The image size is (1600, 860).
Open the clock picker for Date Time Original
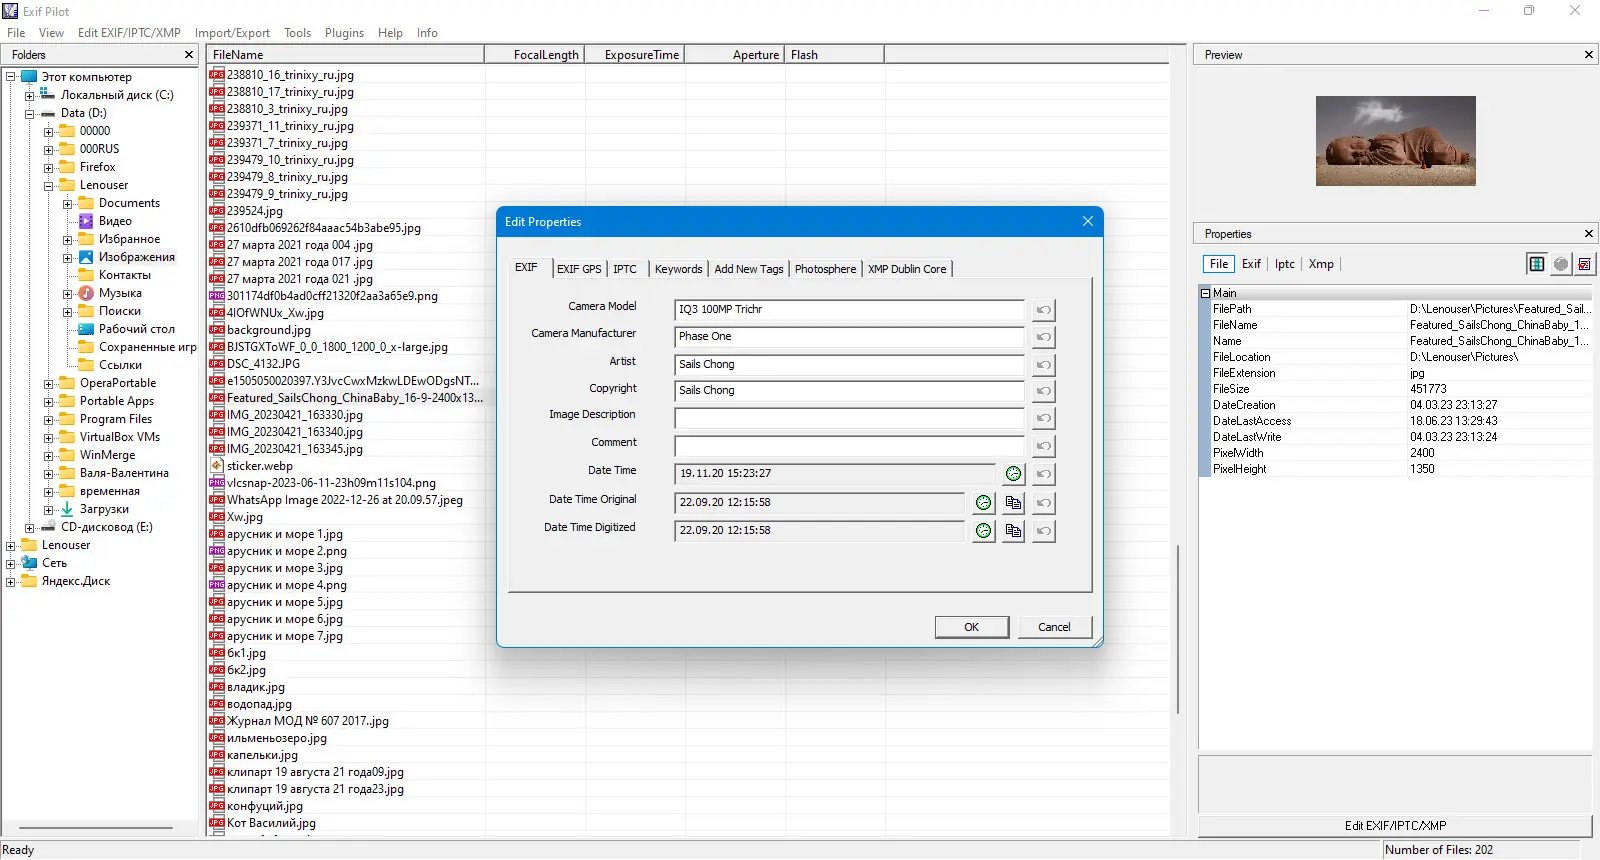[984, 503]
